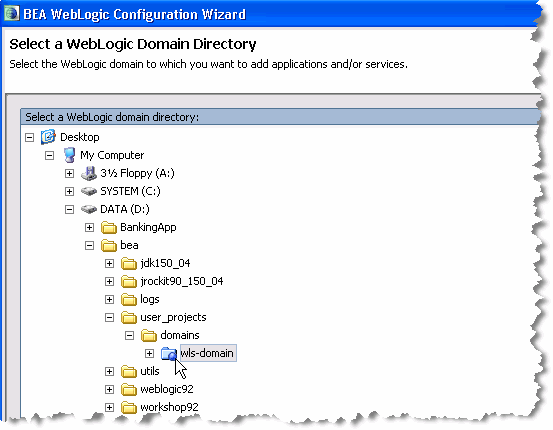Image resolution: width=553 pixels, height=430 pixels.
Task: Expand the 3½ Floppy (A:) node
Action: tap(69, 173)
